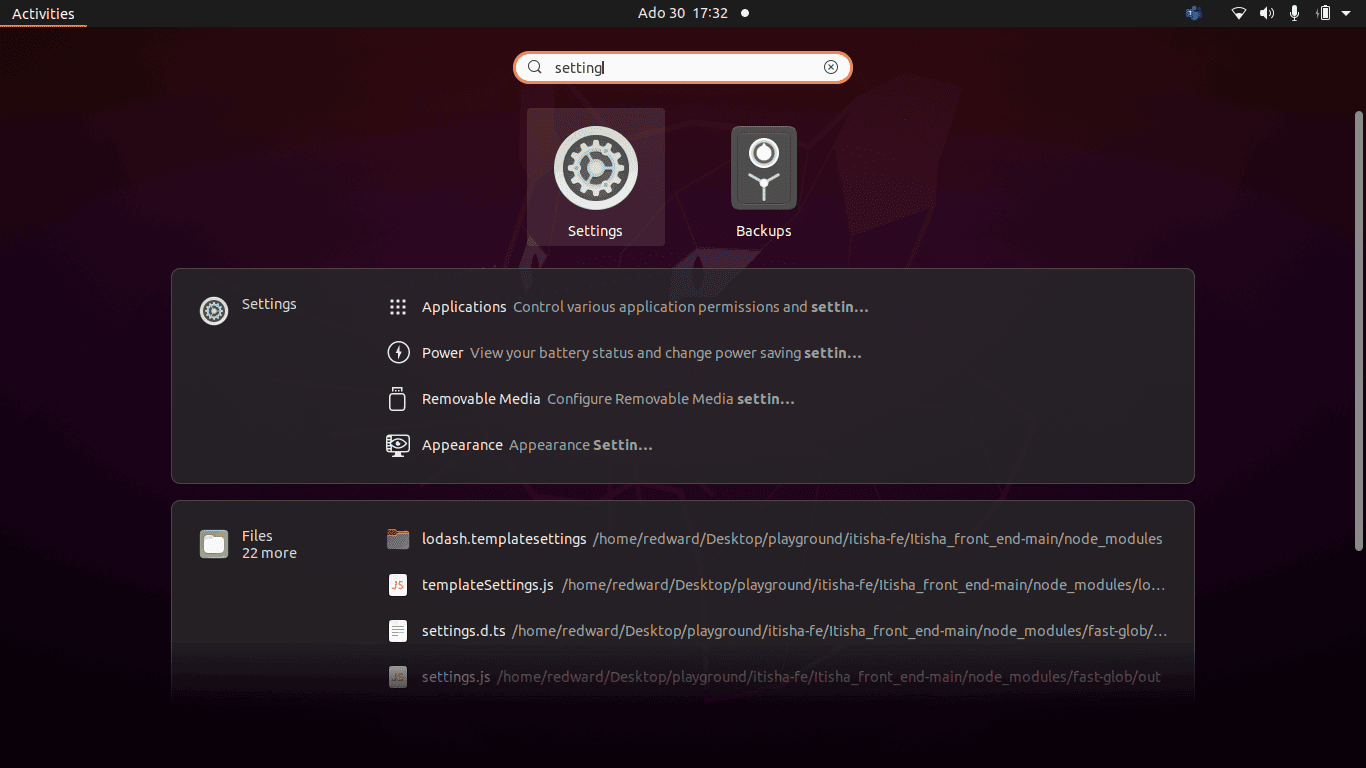The image size is (1366, 768).
Task: Click the Appearance settings result icon
Action: point(398,444)
